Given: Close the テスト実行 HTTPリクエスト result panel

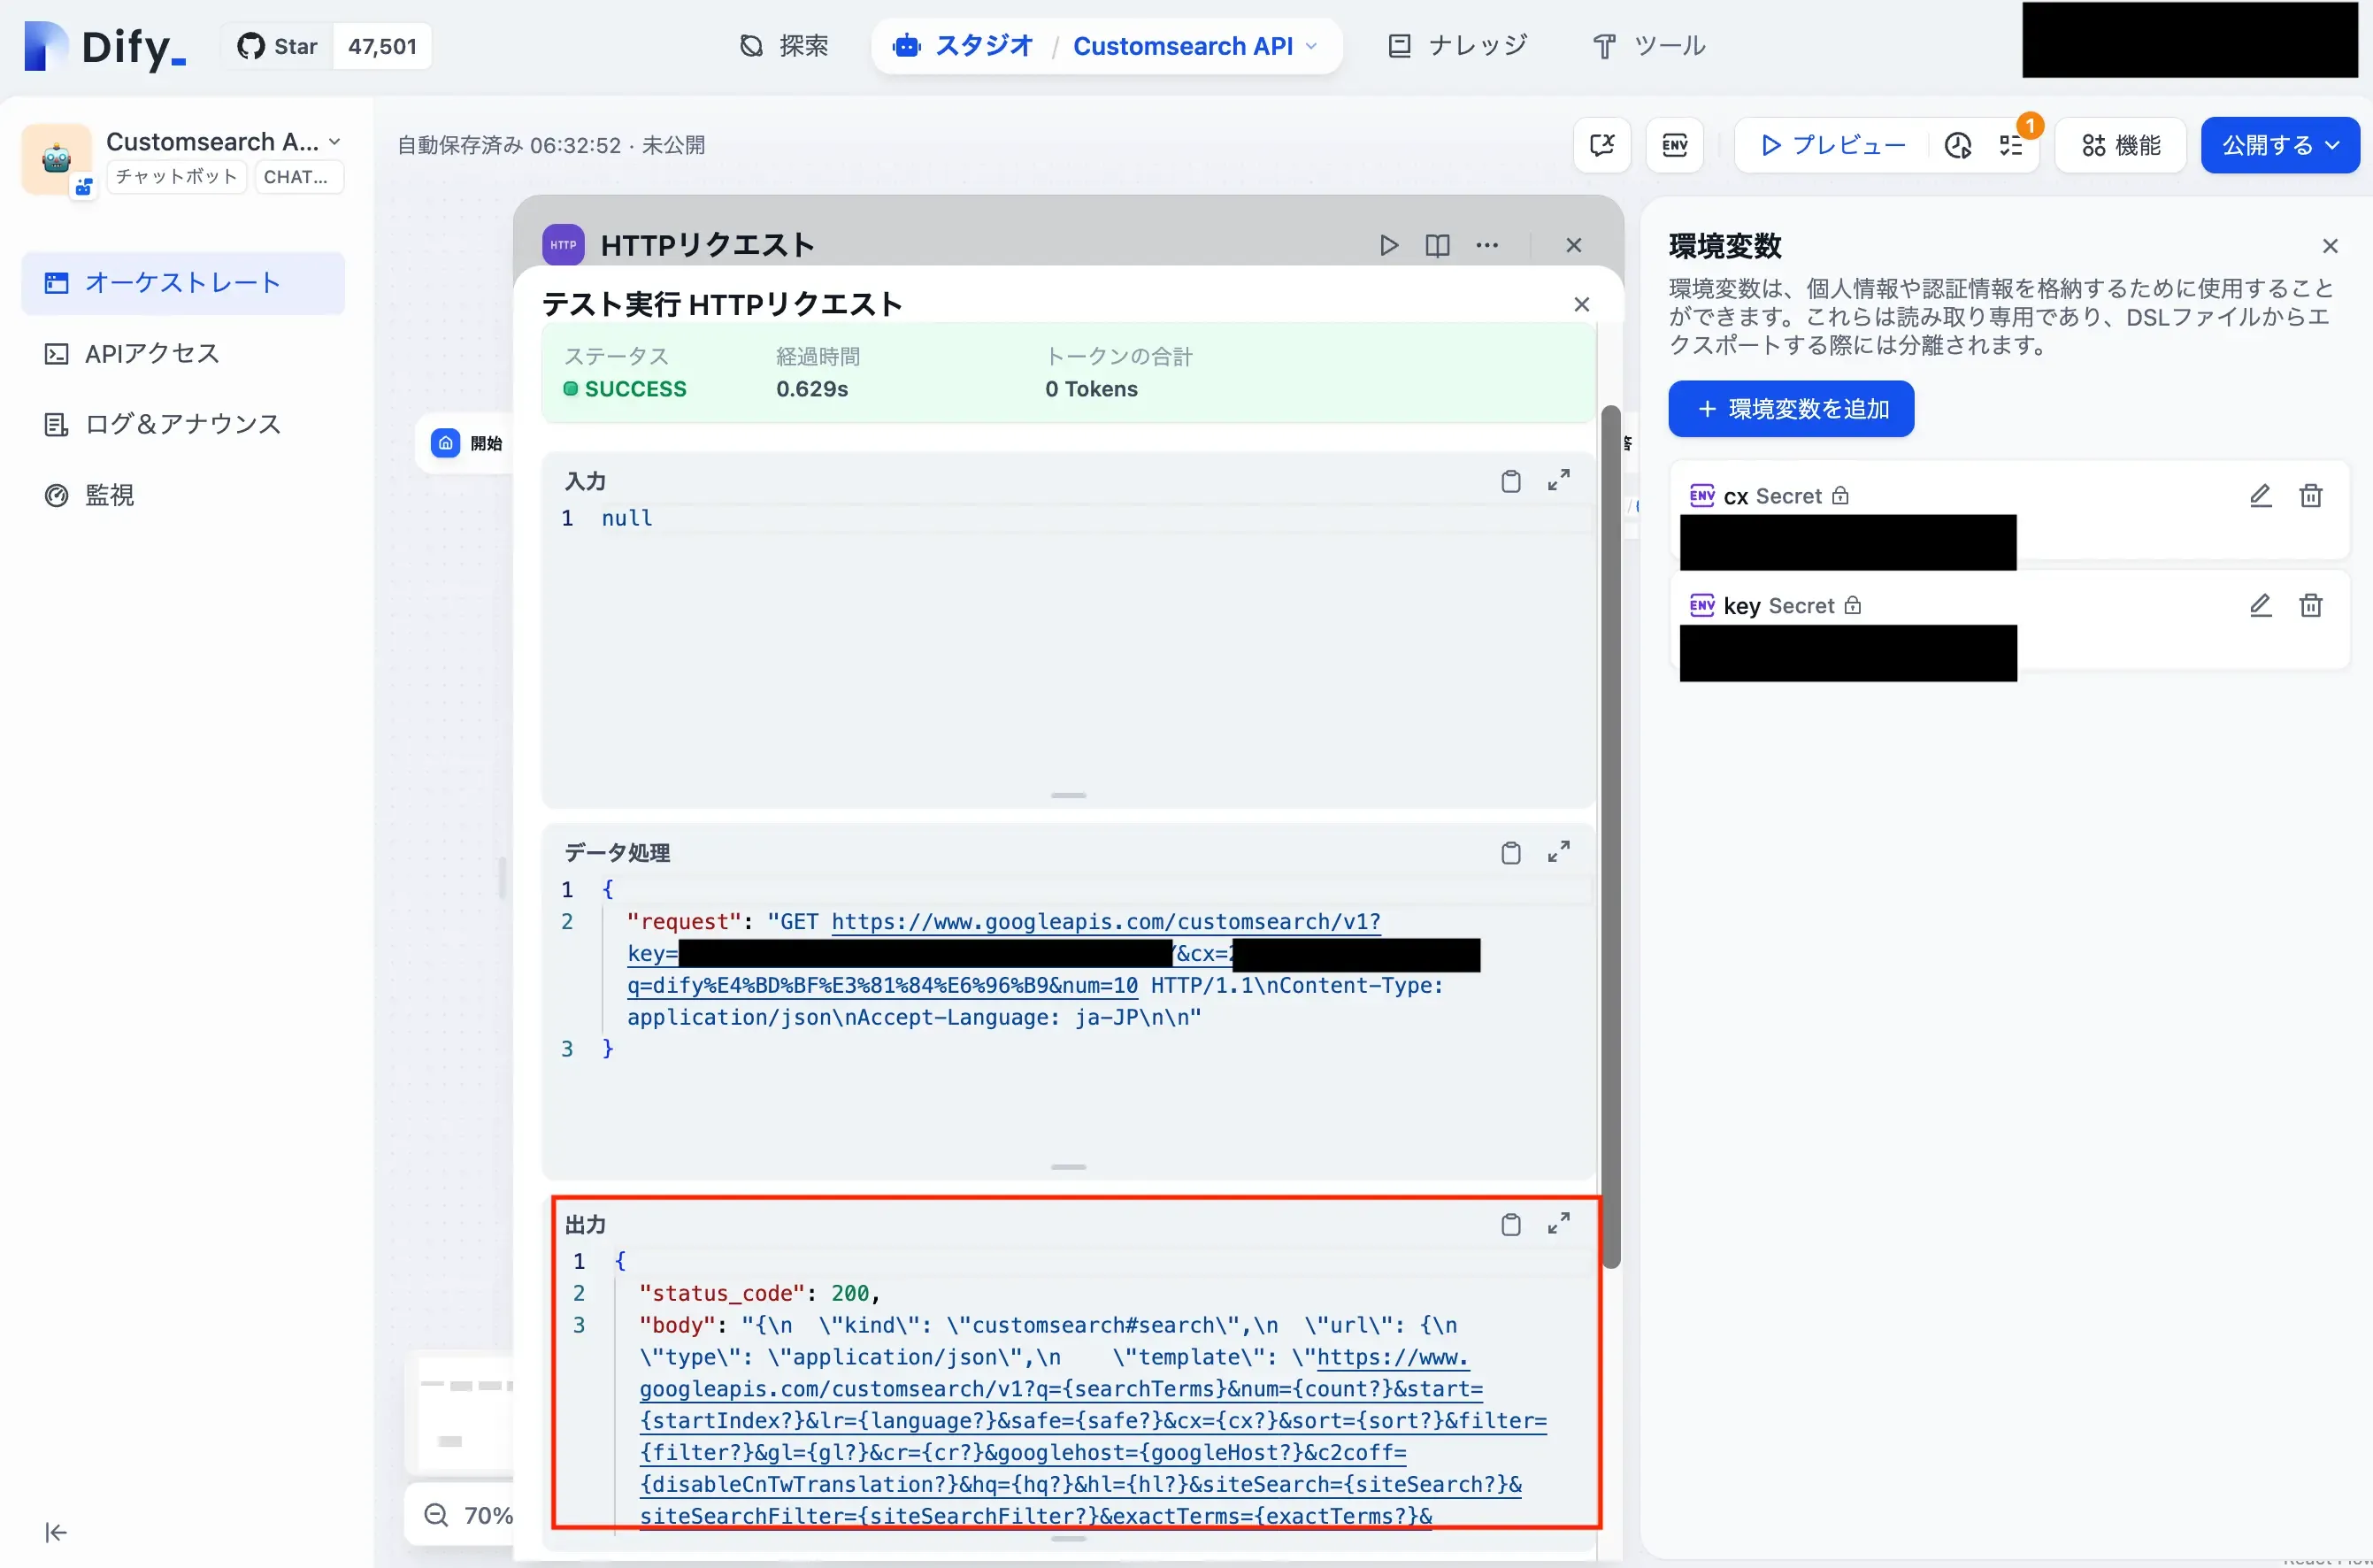Looking at the screenshot, I should pos(1581,304).
